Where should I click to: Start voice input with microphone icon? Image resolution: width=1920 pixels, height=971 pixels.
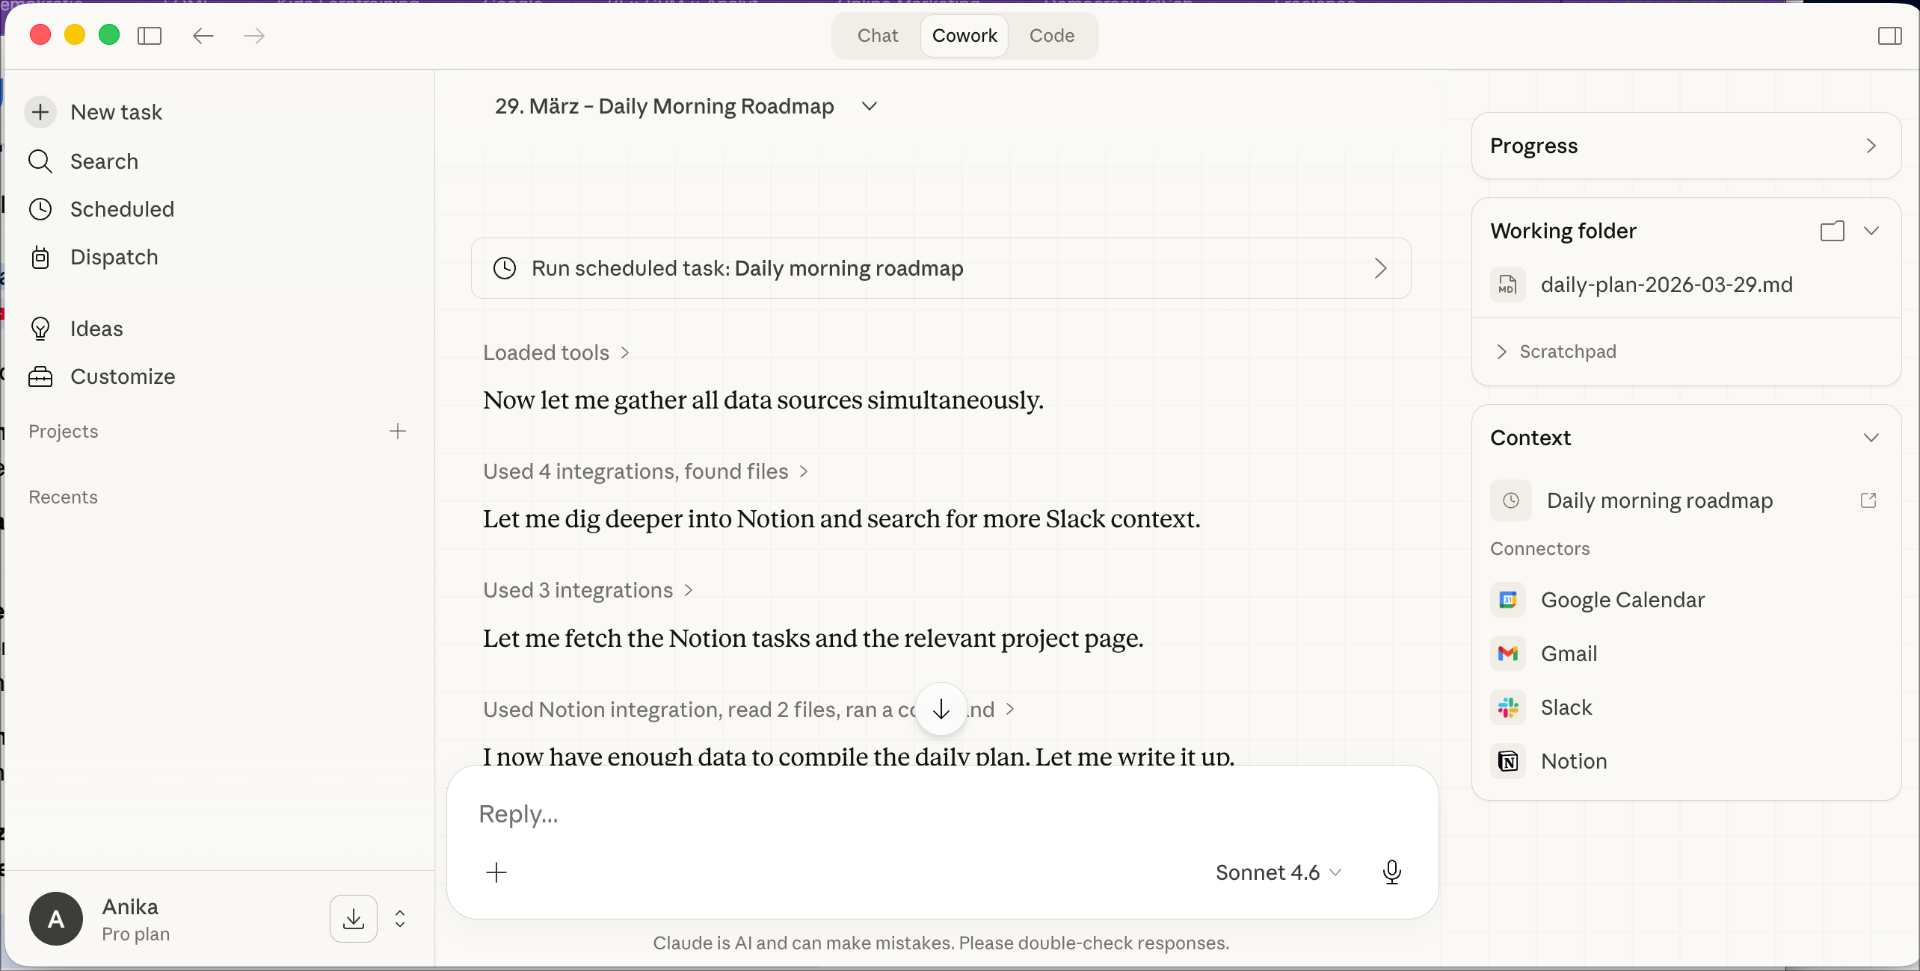coord(1391,872)
